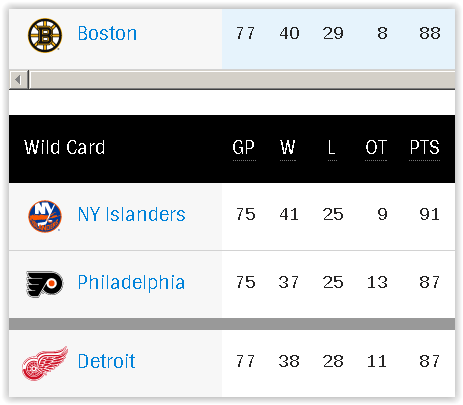Click NY Islanders' 91 points value

point(430,214)
